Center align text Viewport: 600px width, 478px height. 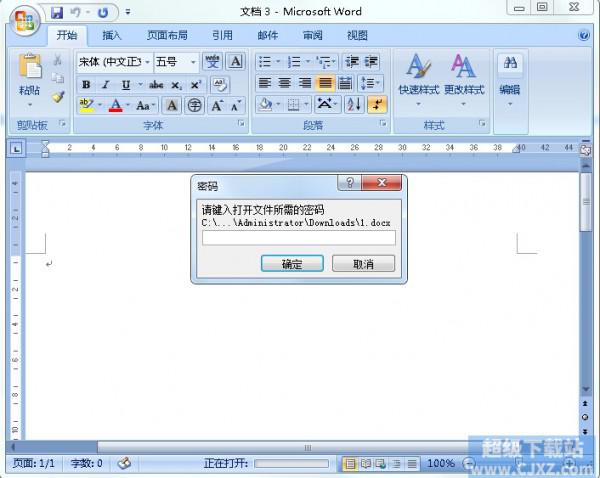285,83
